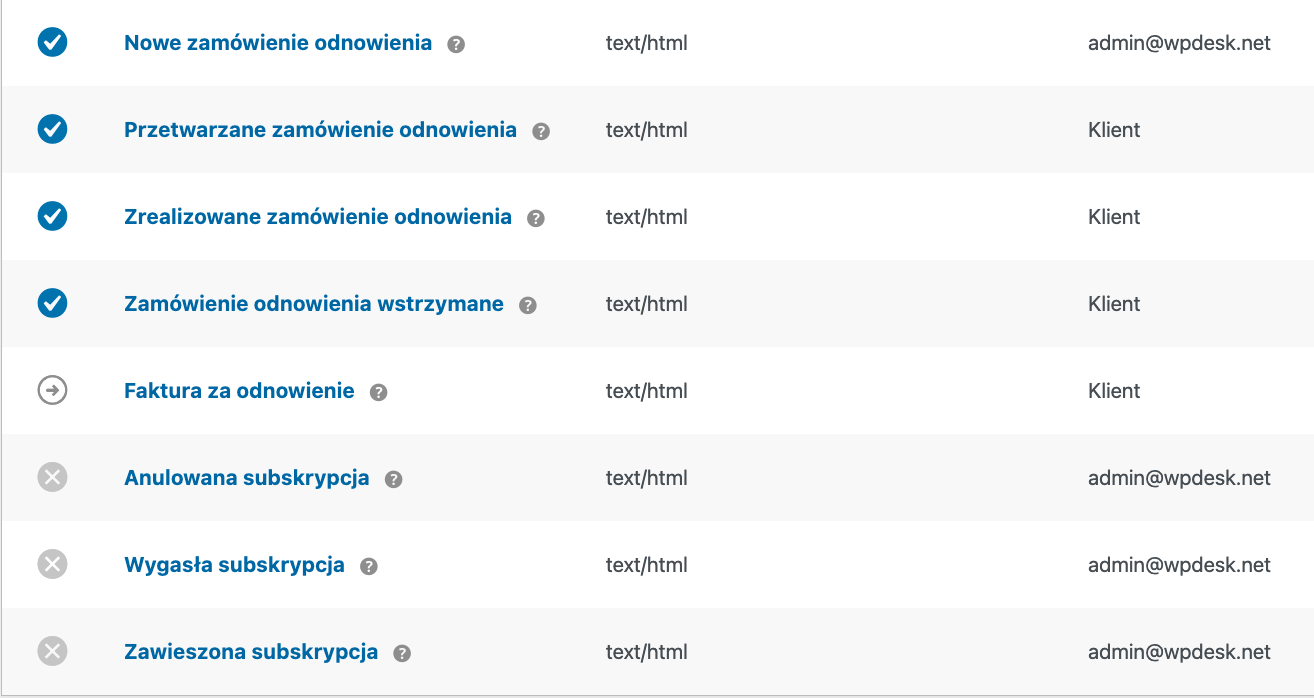Toggle enabled status of Nowe zamówienie odnowienia

click(x=52, y=42)
